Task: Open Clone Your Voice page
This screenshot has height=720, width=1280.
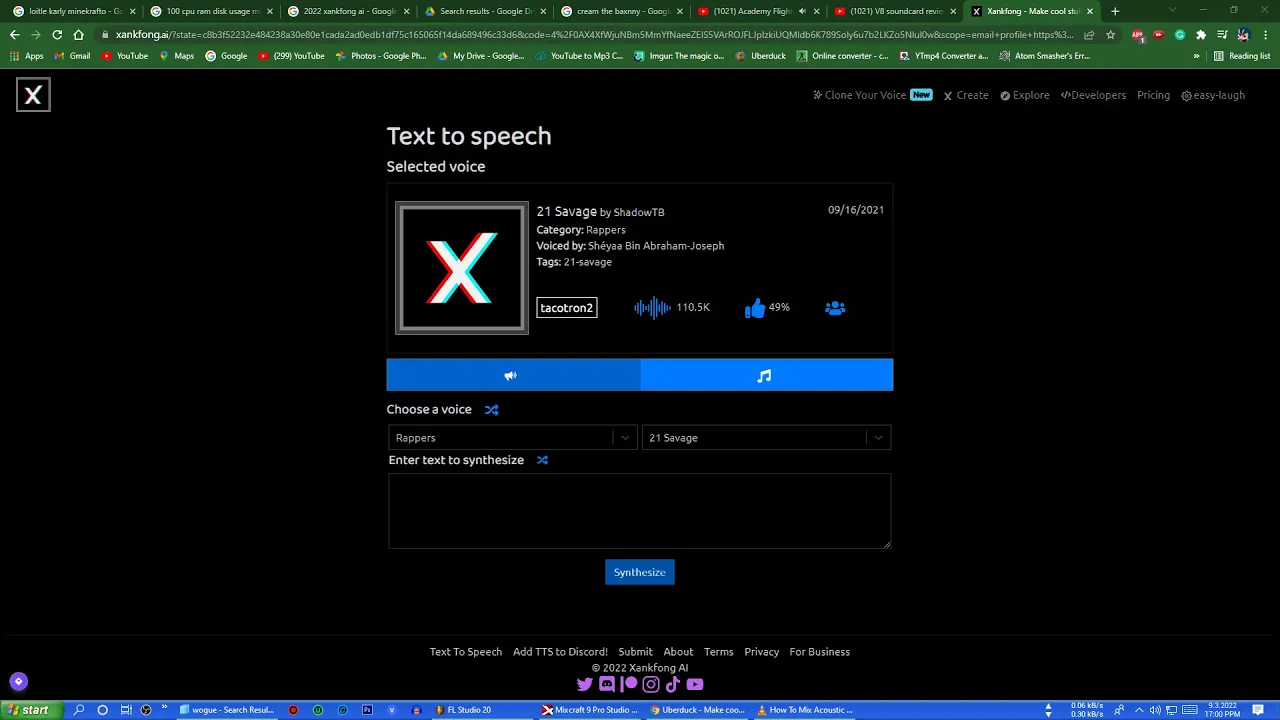Action: tap(872, 95)
